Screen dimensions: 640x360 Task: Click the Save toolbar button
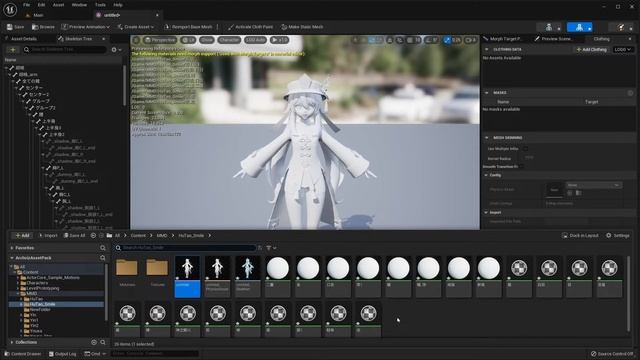click(16, 27)
